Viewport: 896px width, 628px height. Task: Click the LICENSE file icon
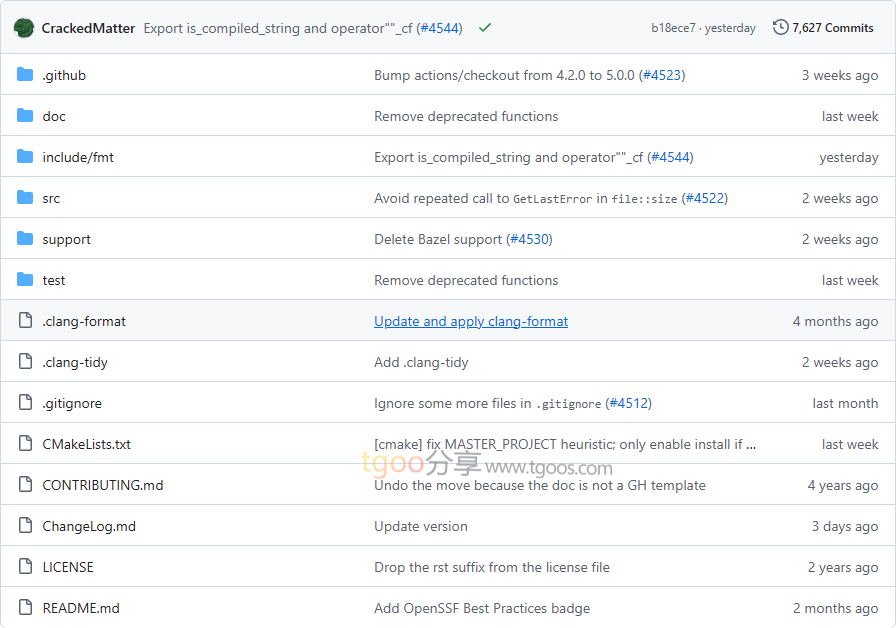click(x=25, y=567)
